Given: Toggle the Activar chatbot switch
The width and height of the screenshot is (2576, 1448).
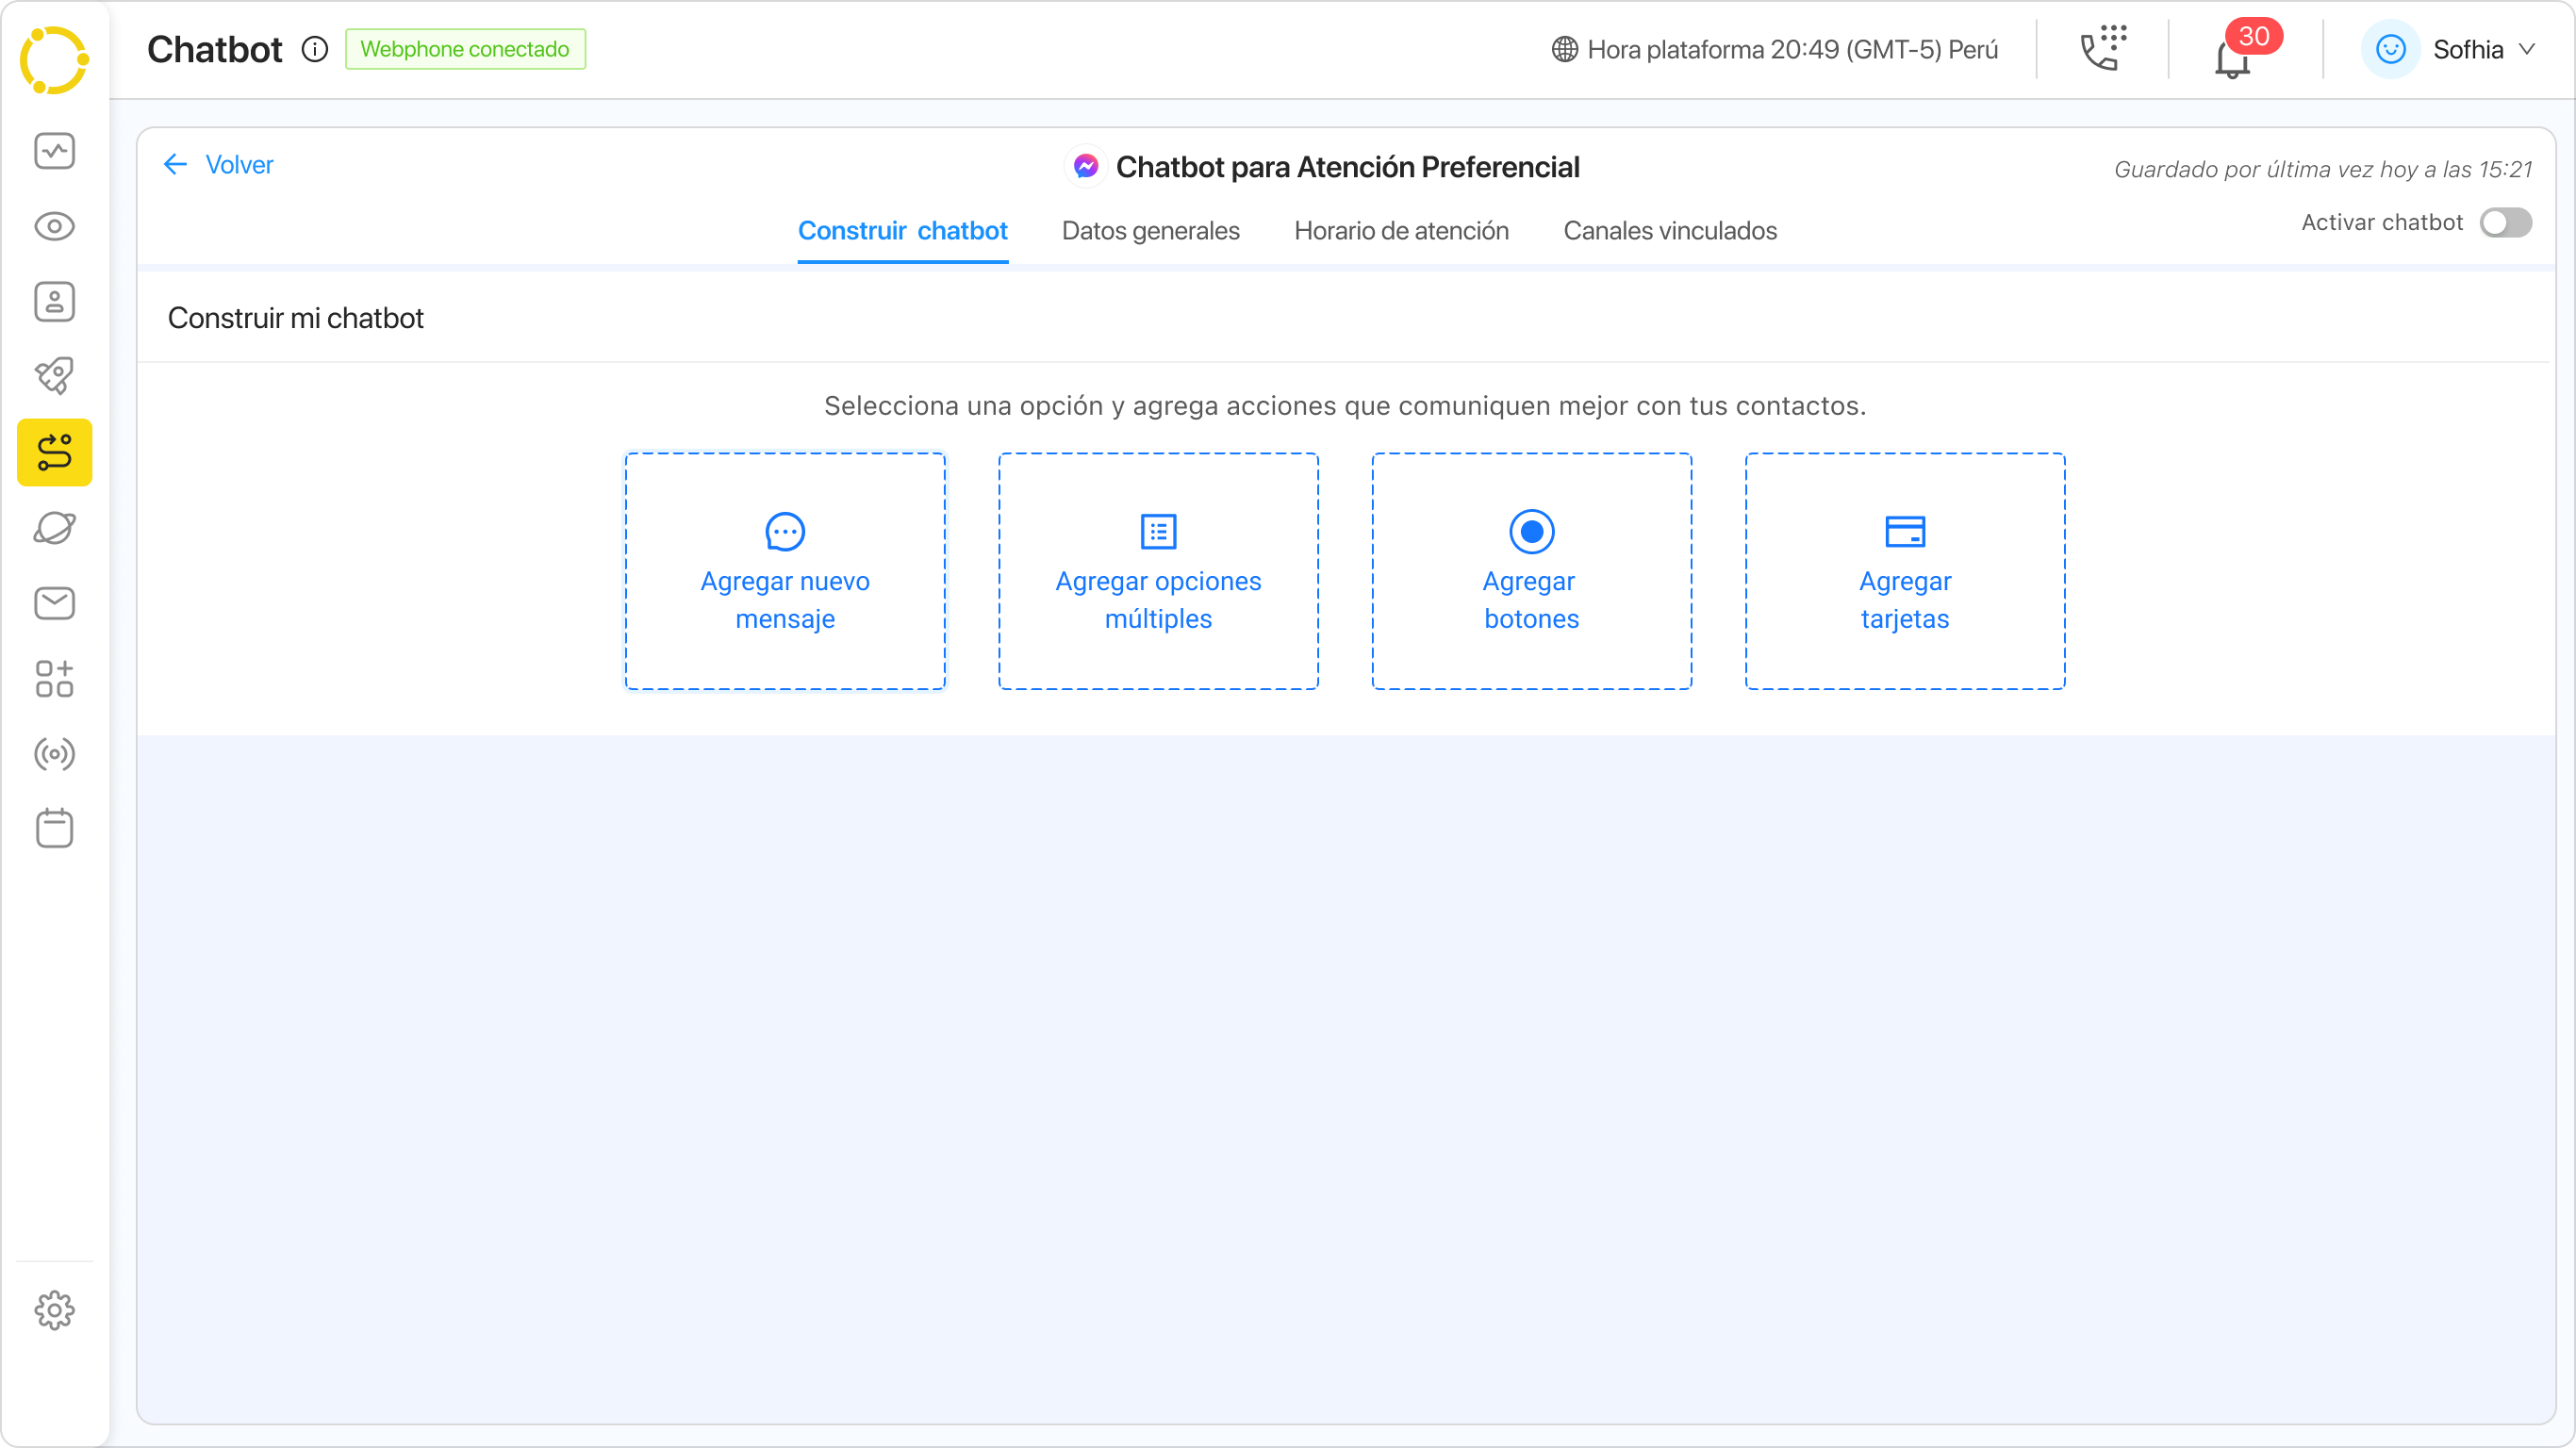Looking at the screenshot, I should 2505,222.
